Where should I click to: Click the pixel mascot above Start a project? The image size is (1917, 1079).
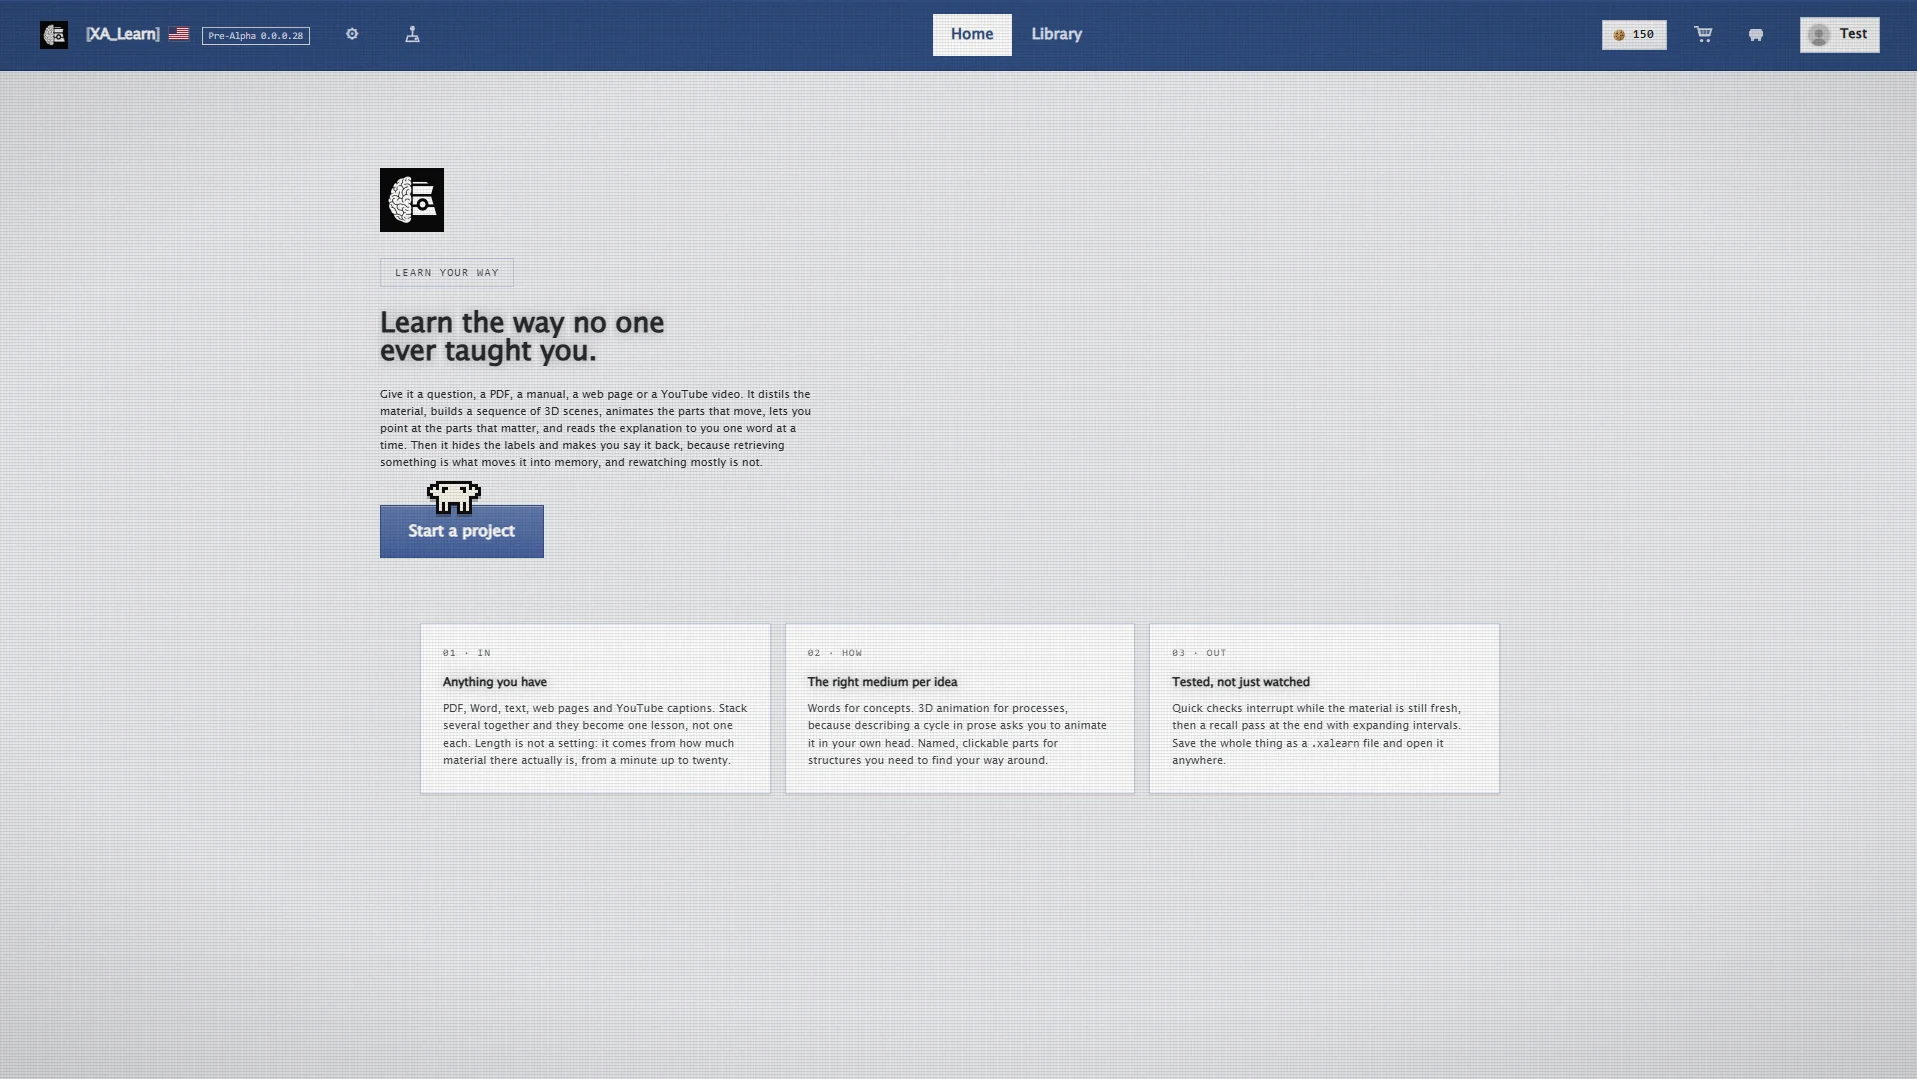[454, 496]
